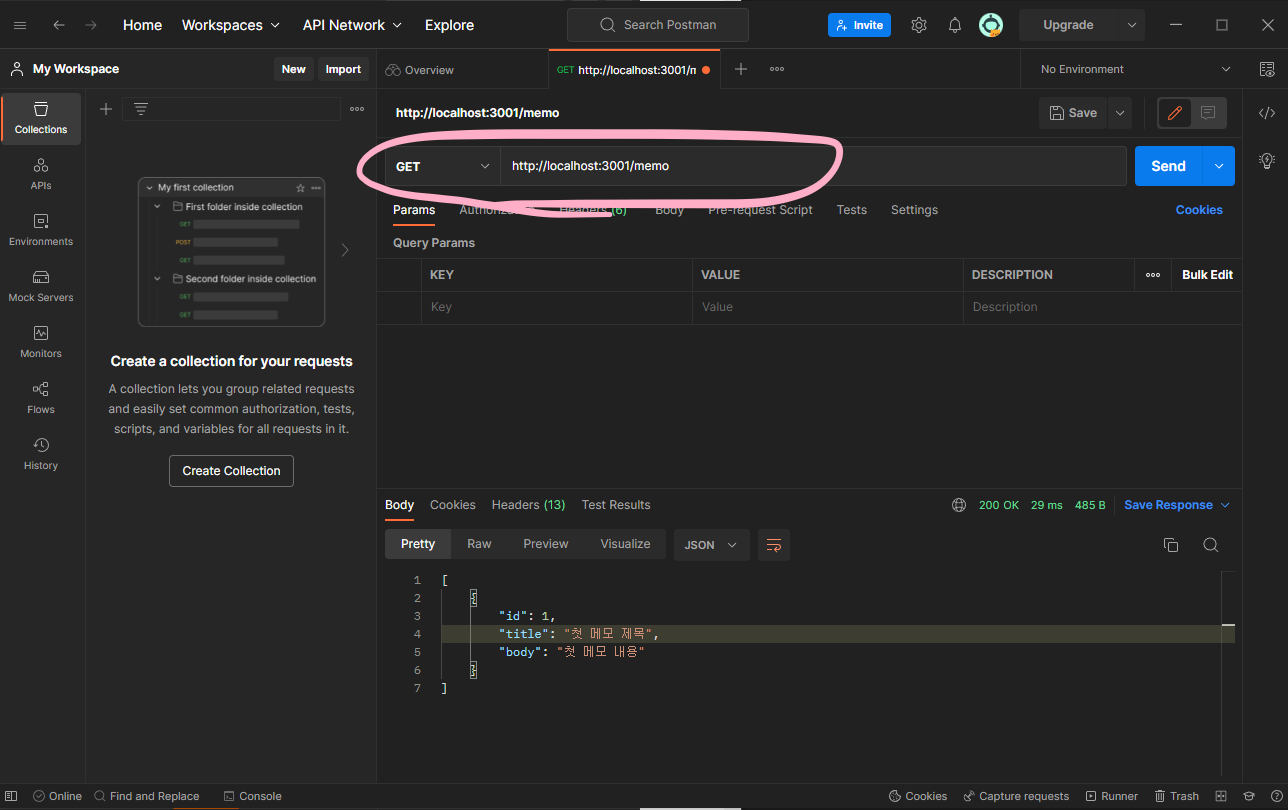Open the hamburger main menu
The width and height of the screenshot is (1288, 810).
(x=21, y=25)
